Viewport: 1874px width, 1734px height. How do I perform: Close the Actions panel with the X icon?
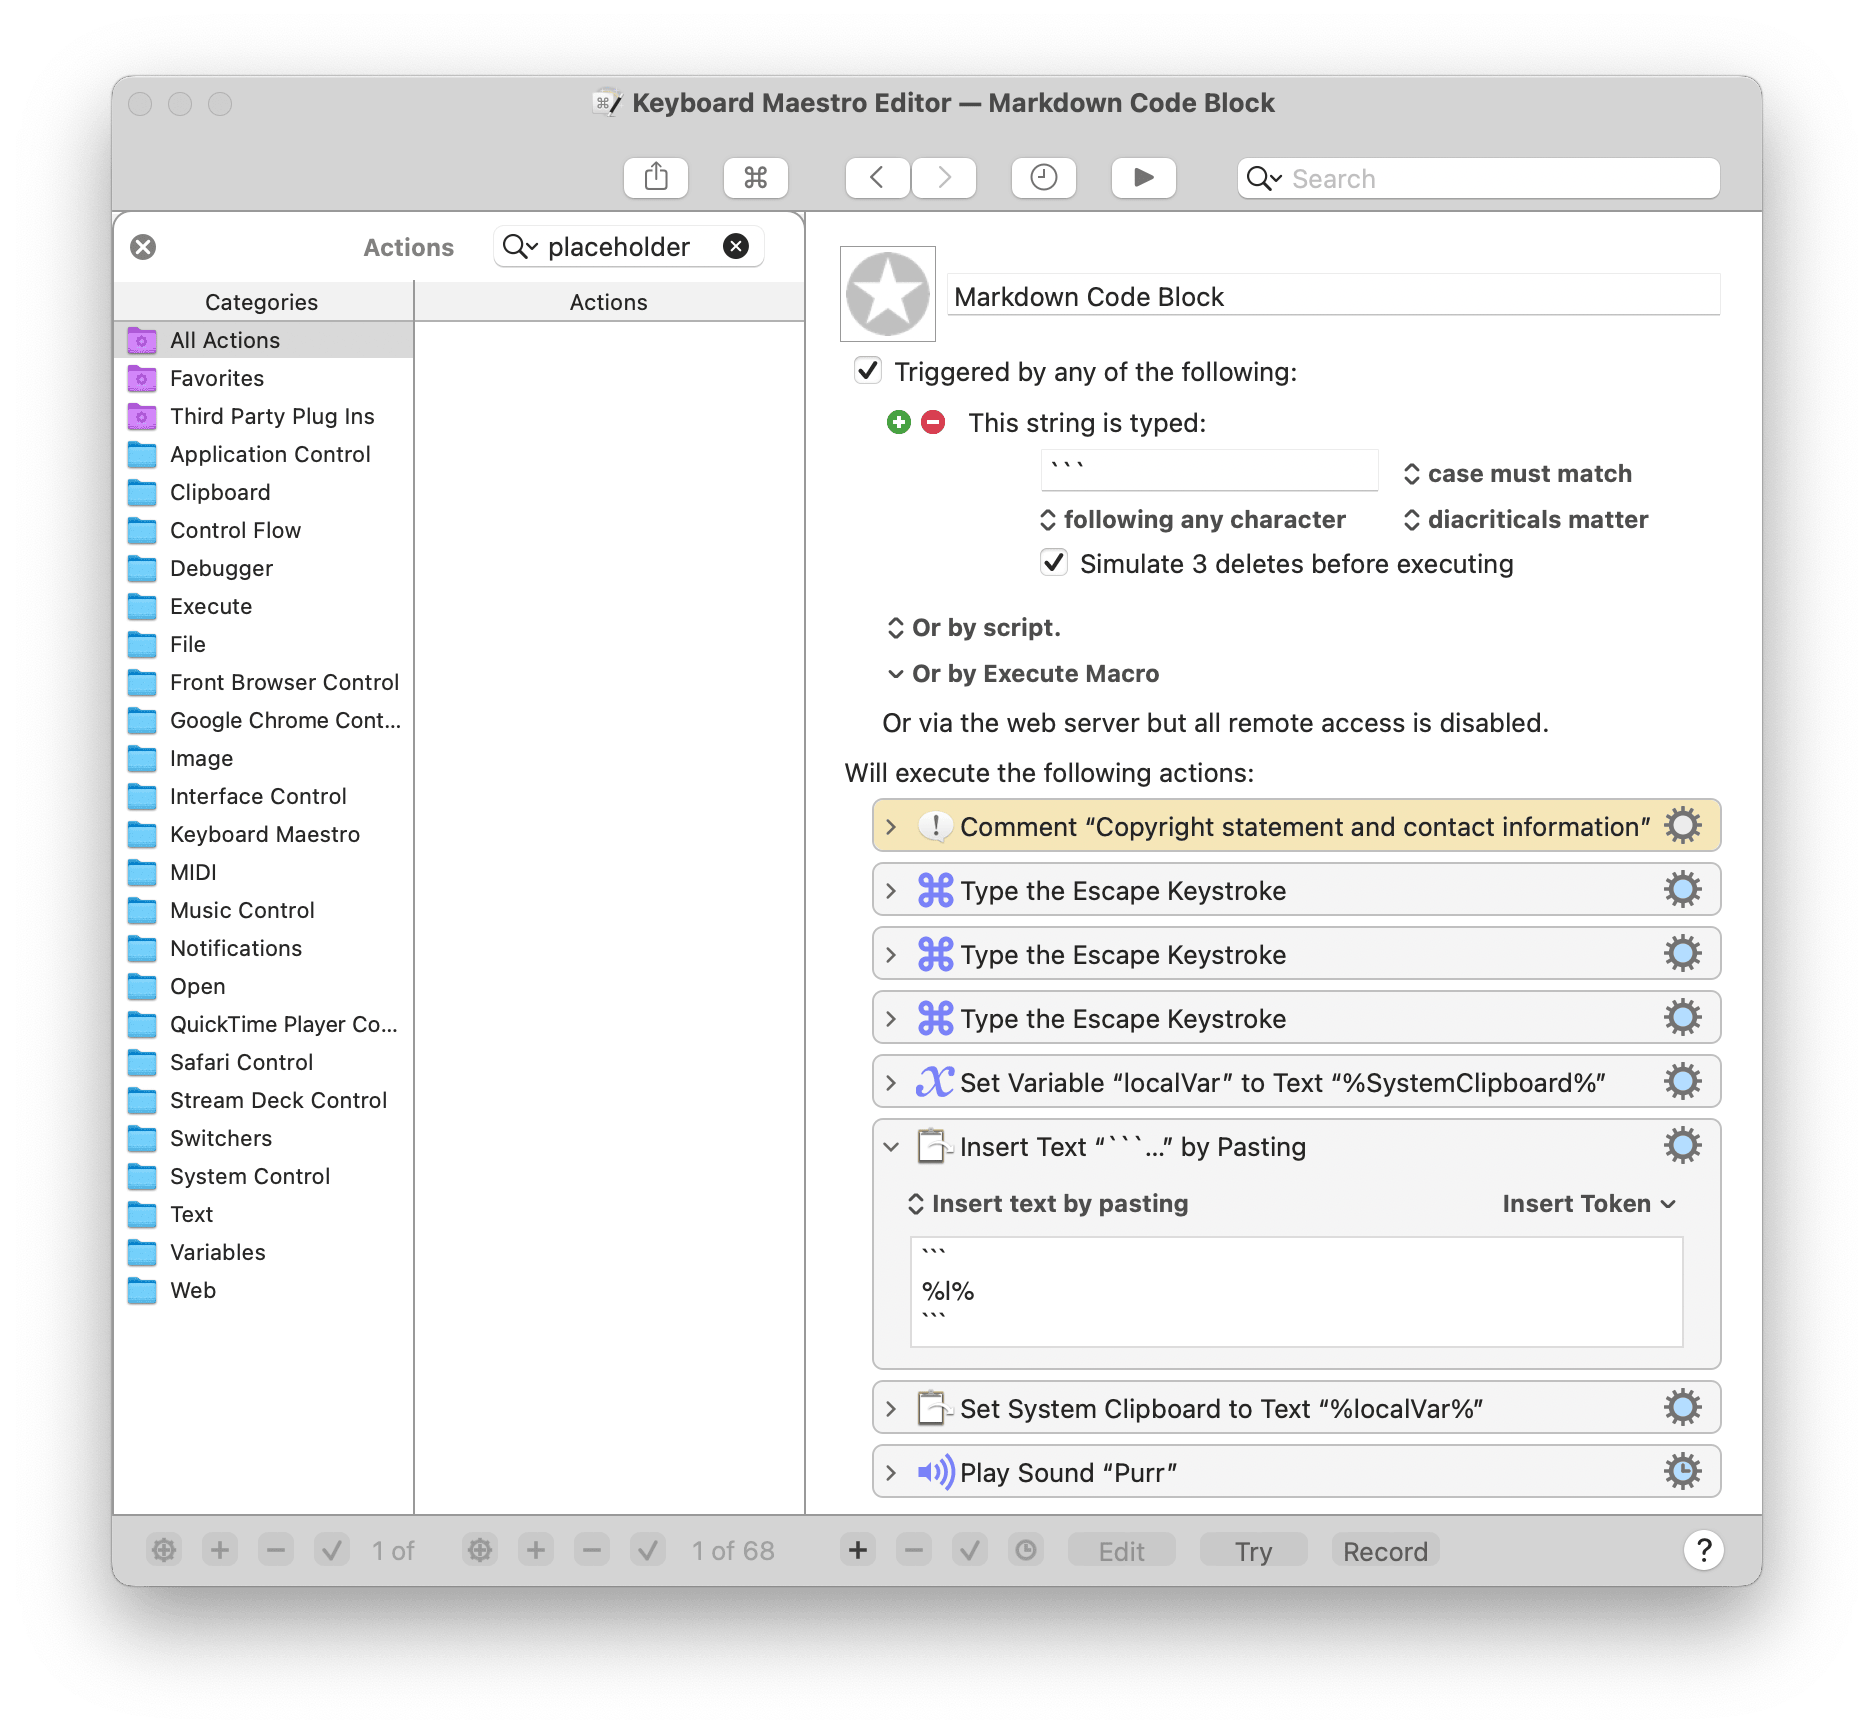point(143,247)
